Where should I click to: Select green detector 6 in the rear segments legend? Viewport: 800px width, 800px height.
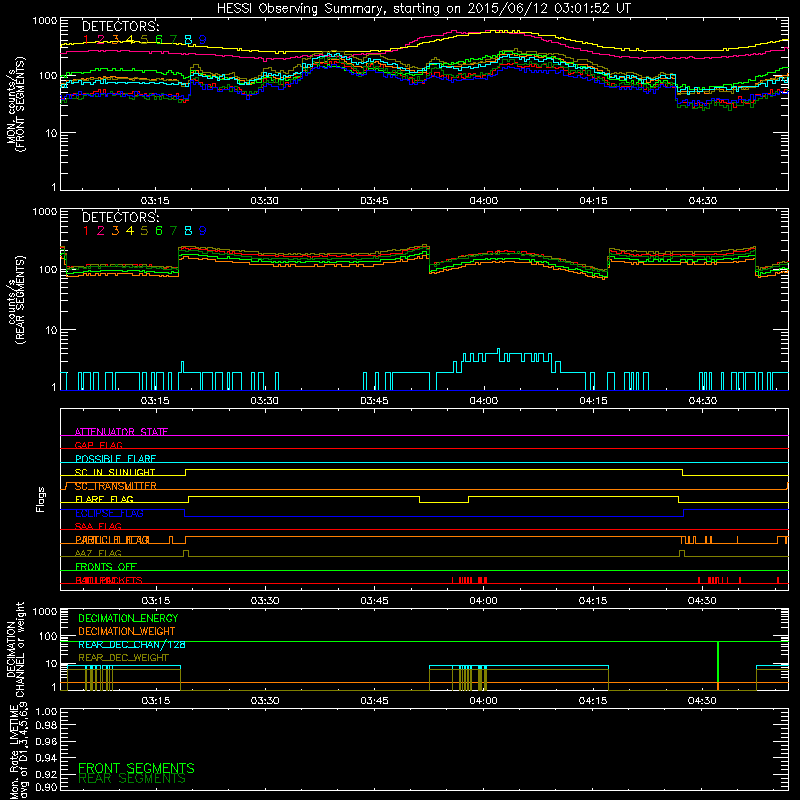(x=159, y=231)
